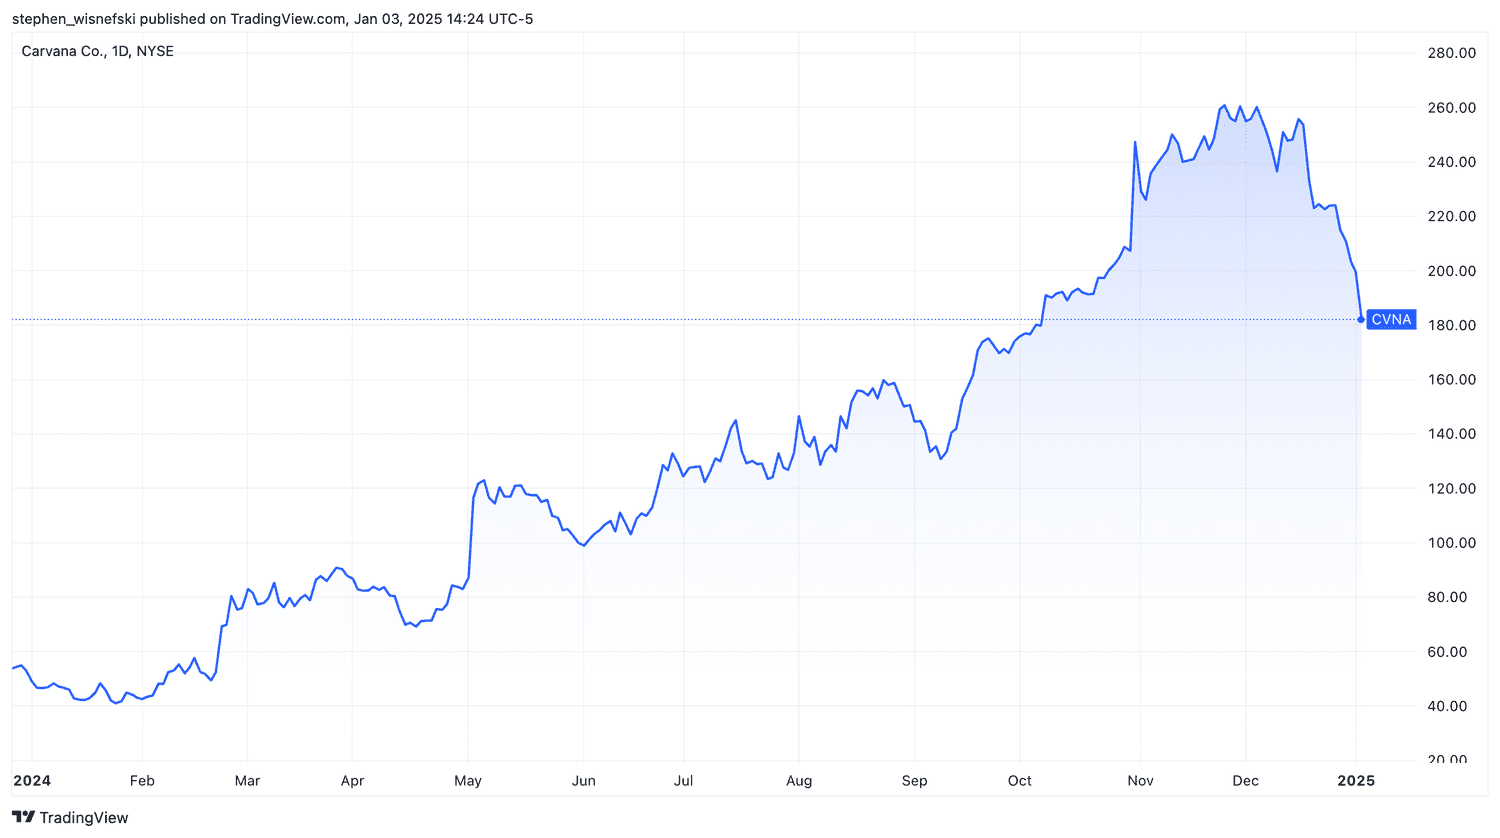Click the Mar label on time axis
This screenshot has width=1500, height=838.
(247, 781)
